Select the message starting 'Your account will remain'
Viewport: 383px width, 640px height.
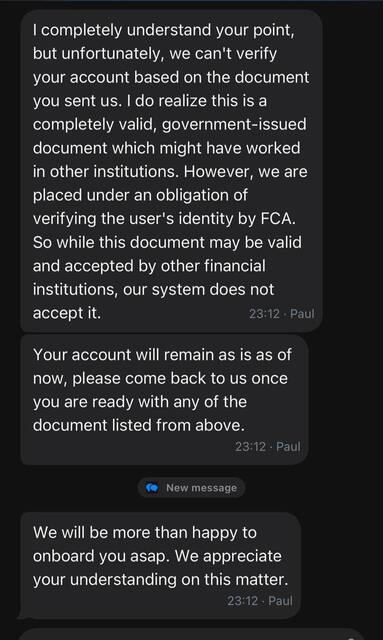coord(165,400)
